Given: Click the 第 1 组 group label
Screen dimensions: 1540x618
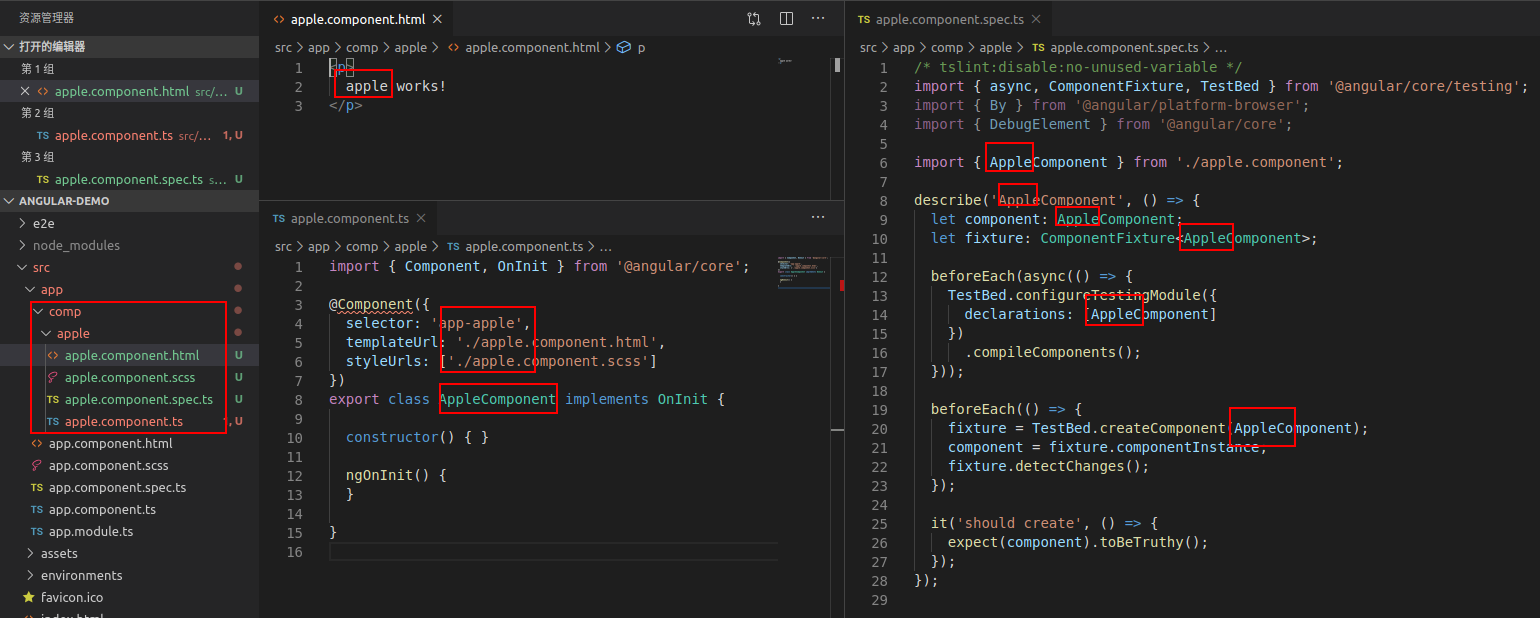Looking at the screenshot, I should (38, 69).
